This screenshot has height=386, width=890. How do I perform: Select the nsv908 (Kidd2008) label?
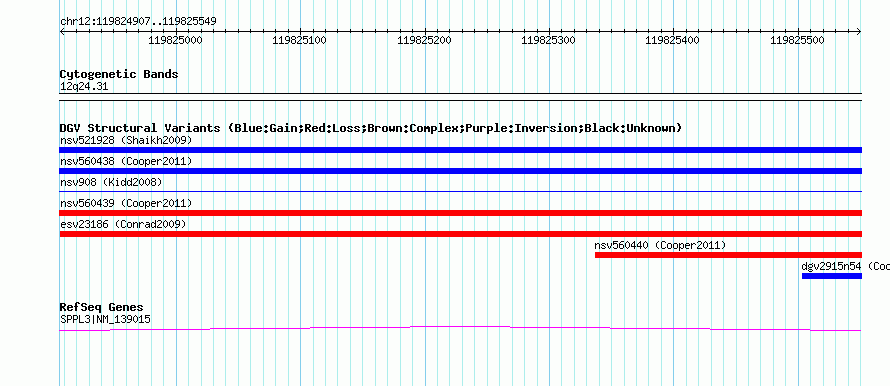coord(111,182)
